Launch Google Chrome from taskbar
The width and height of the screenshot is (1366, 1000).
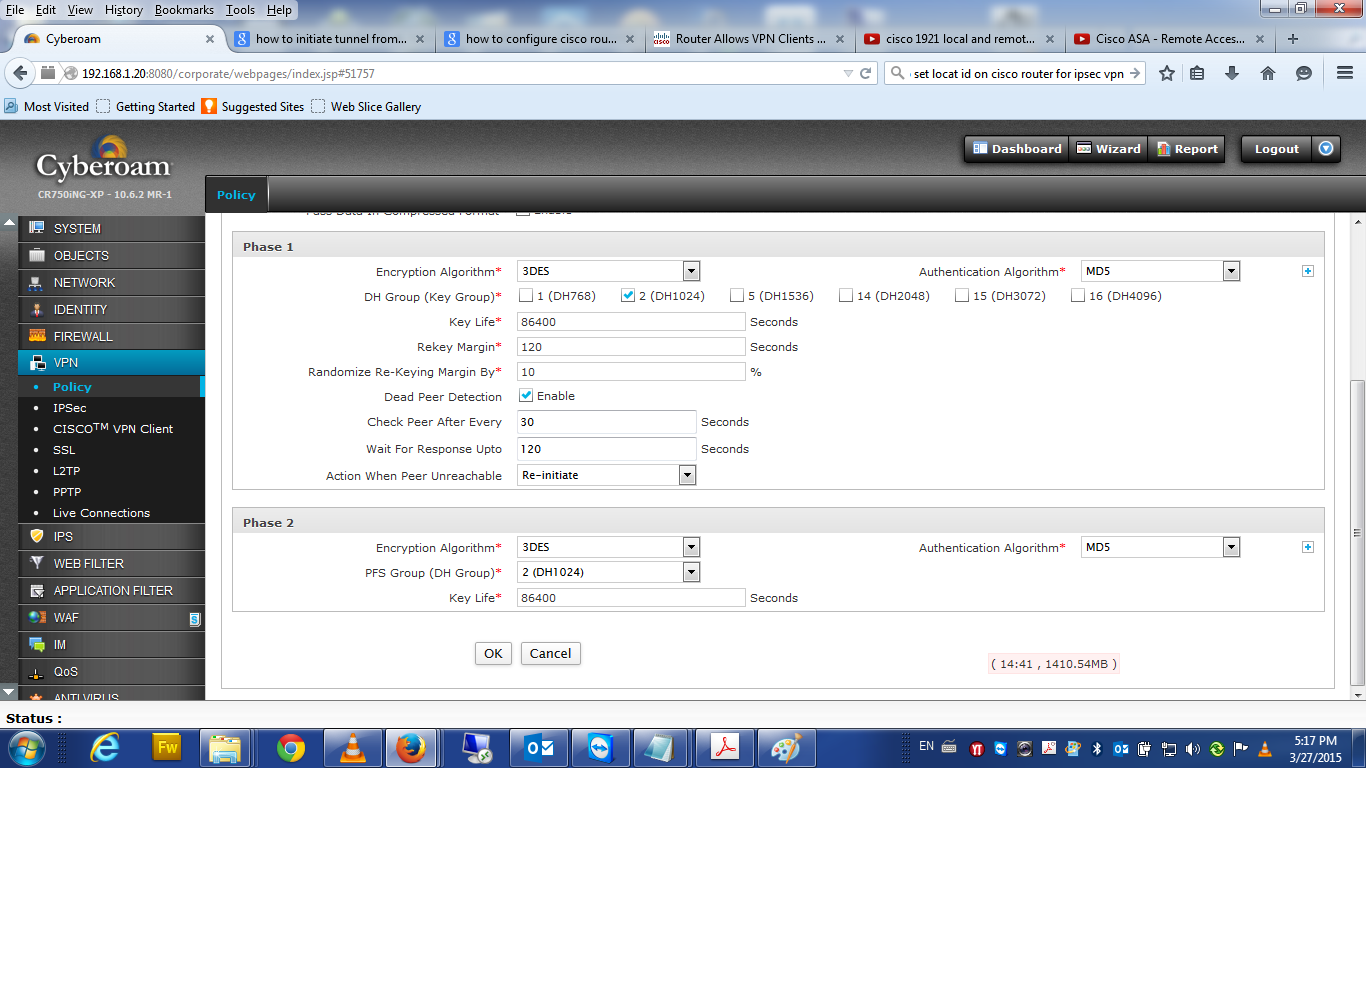[291, 748]
